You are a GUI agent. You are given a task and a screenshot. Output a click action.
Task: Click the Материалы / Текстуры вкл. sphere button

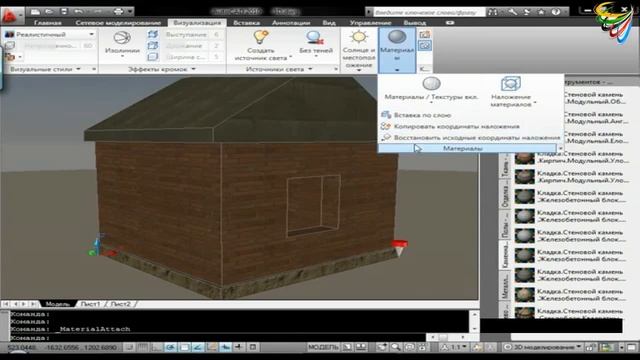[x=431, y=90]
